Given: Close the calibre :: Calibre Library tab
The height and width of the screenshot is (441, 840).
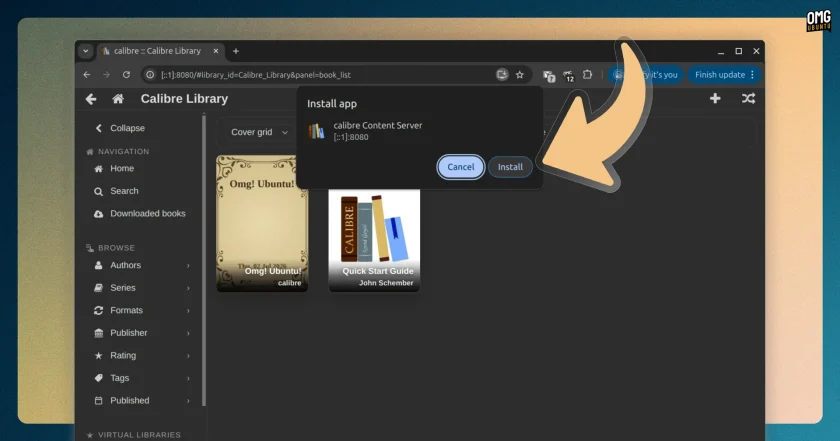Looking at the screenshot, I should 216,51.
